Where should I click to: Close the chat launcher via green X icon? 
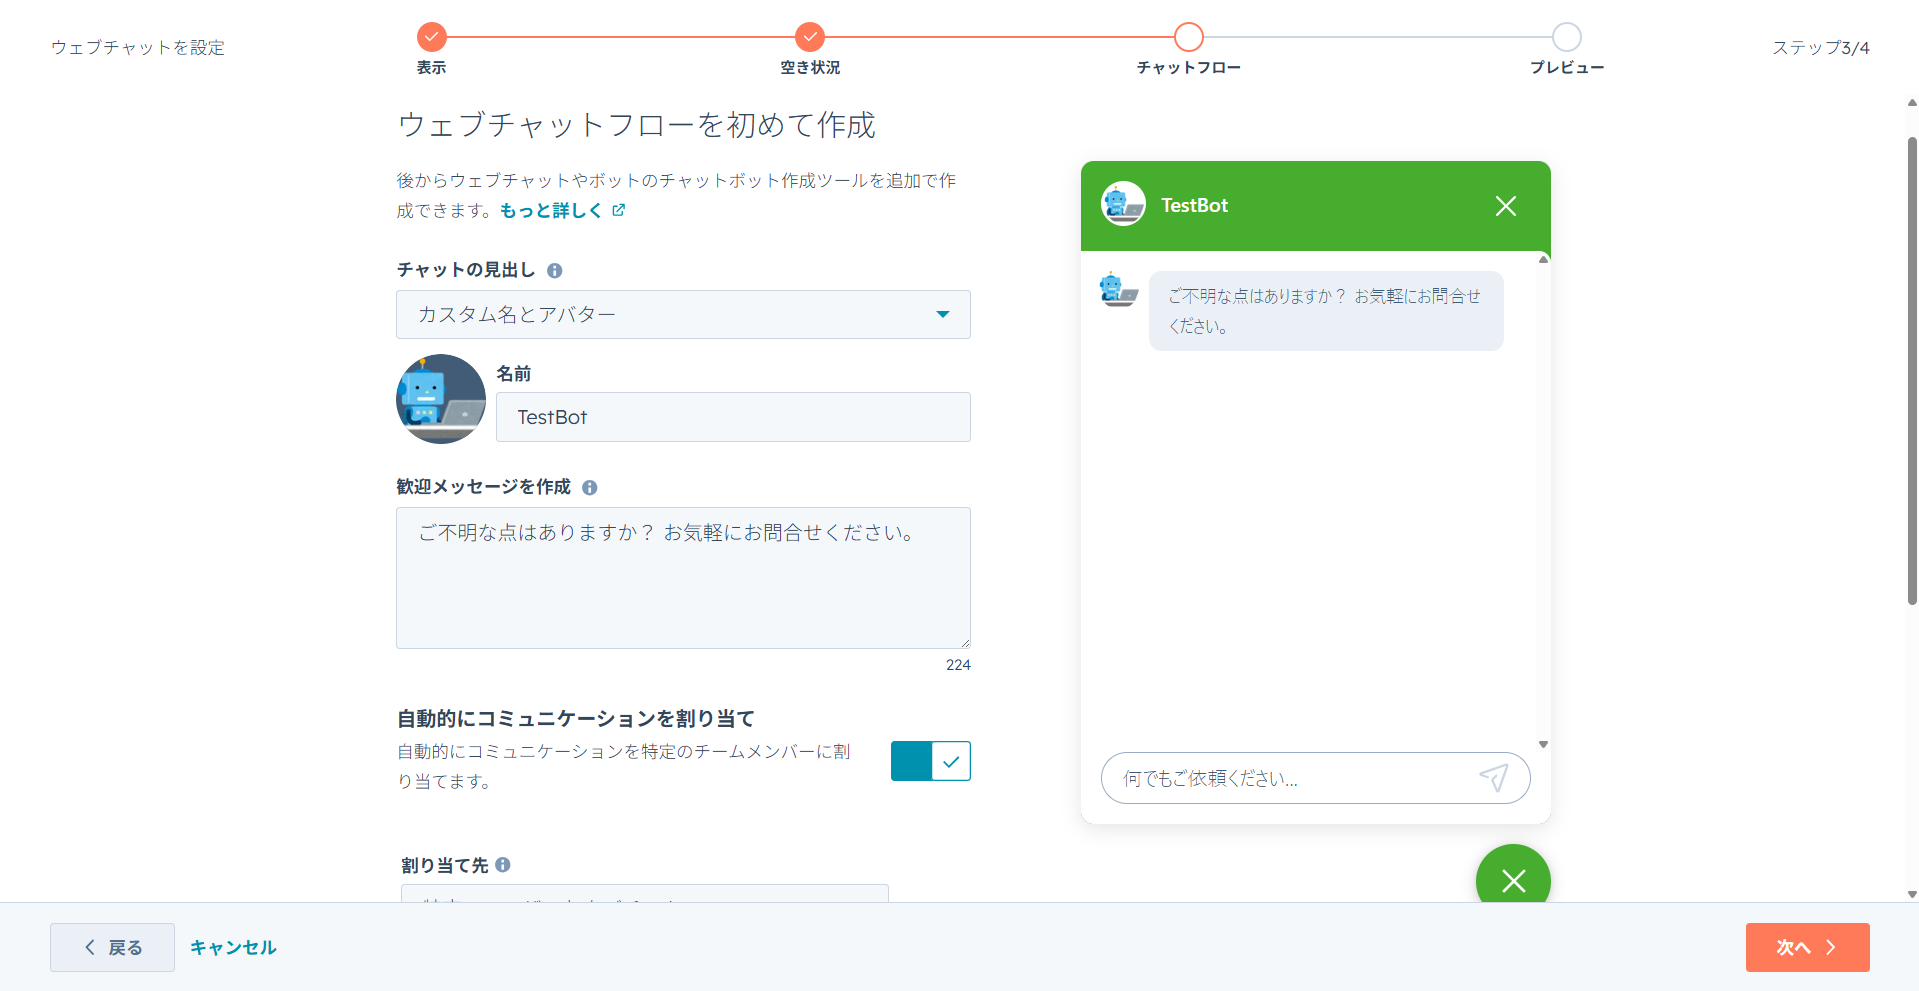click(x=1512, y=881)
